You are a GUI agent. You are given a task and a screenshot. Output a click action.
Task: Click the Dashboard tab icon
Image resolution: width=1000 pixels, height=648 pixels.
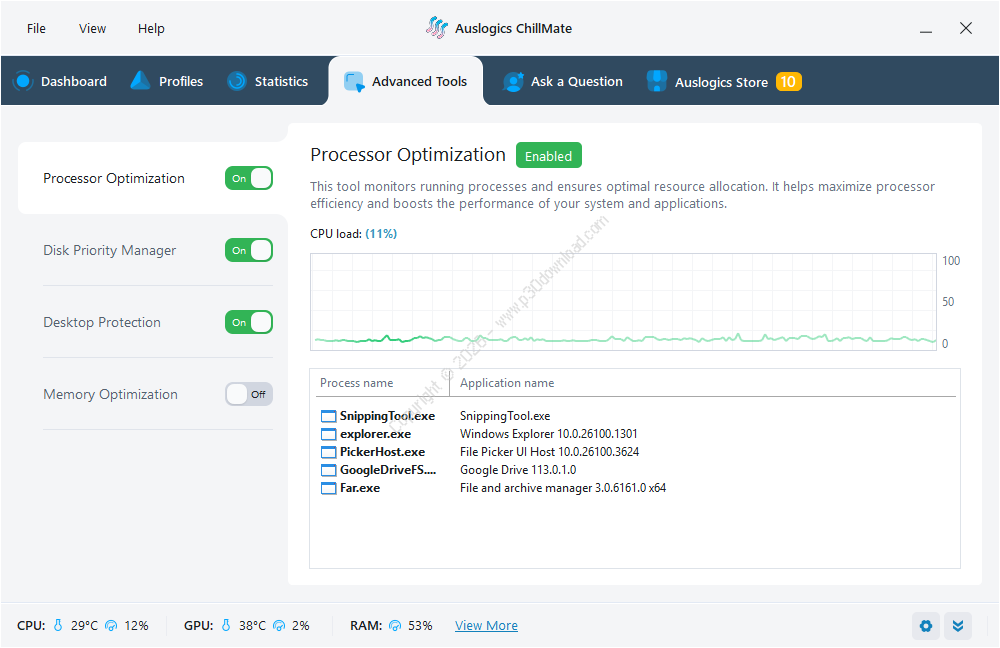(23, 81)
